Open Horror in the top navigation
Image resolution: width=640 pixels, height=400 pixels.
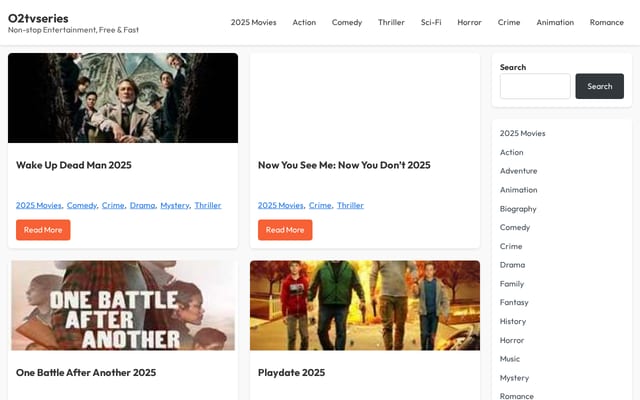click(469, 22)
